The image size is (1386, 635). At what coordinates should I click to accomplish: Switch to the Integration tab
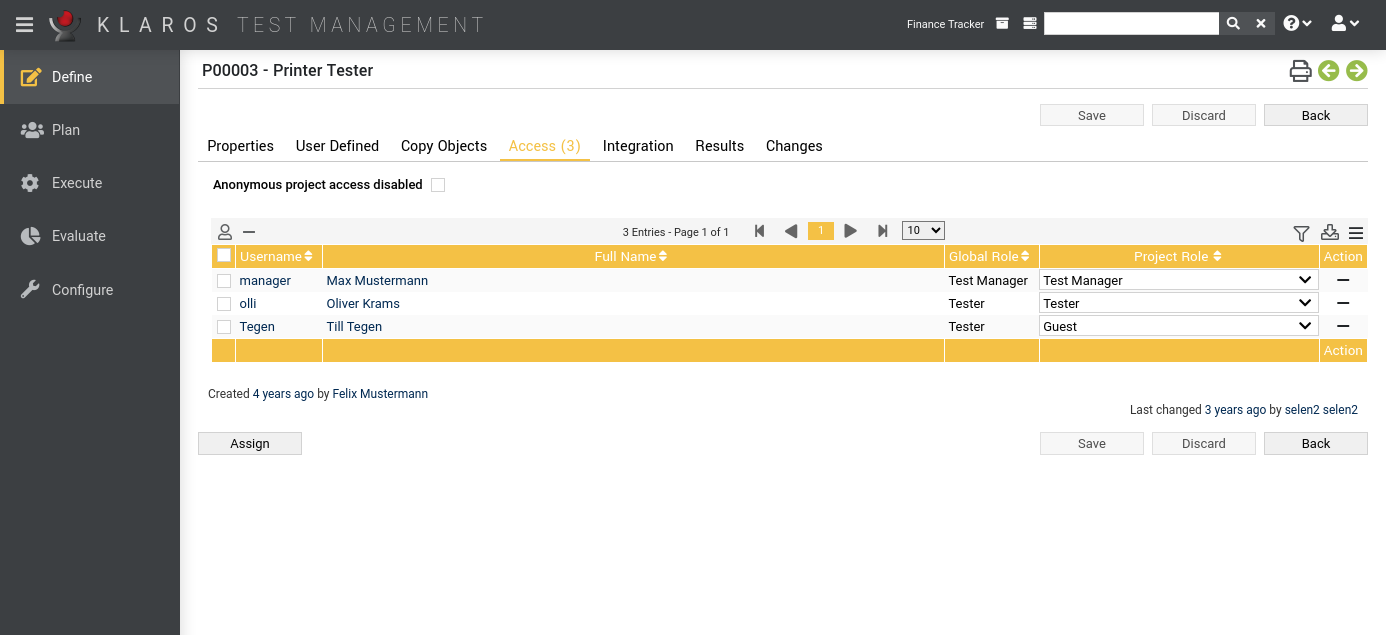[638, 146]
